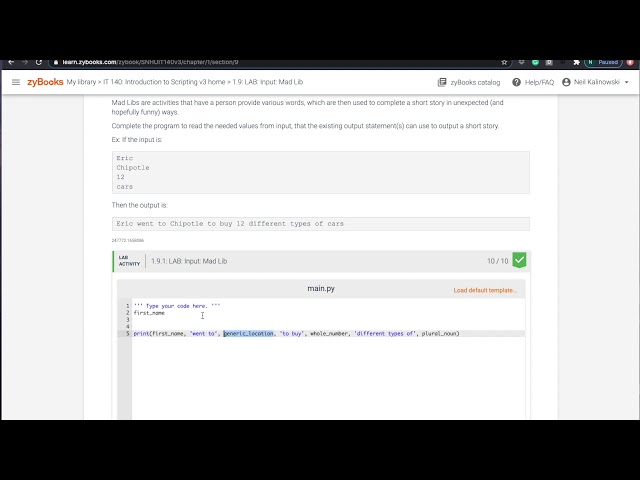Viewport: 640px width, 480px height.
Task: Click whole_number in the print statement
Action: pyautogui.click(x=329, y=334)
